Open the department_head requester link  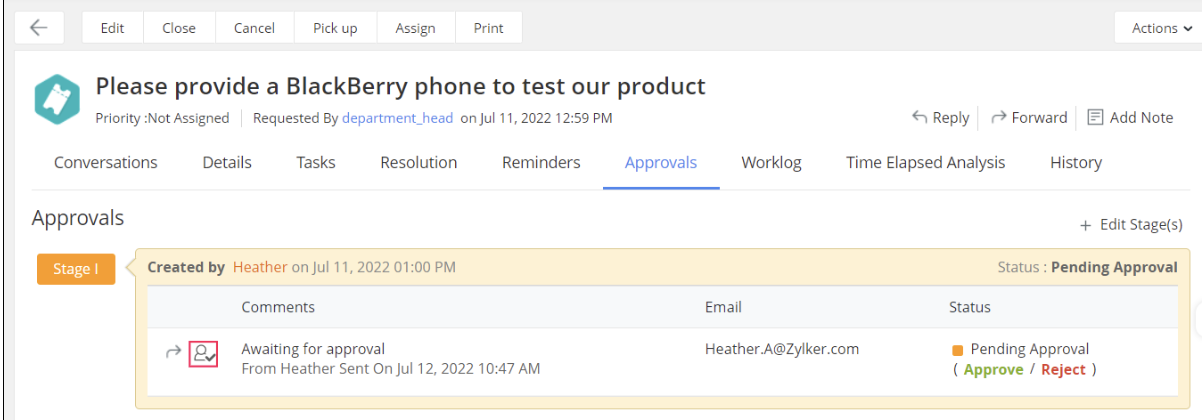tap(398, 118)
